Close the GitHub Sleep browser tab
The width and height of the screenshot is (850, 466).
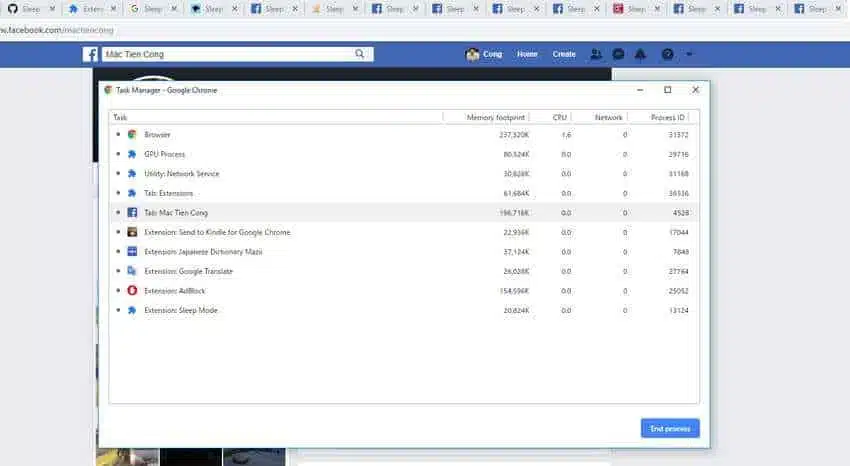52,9
